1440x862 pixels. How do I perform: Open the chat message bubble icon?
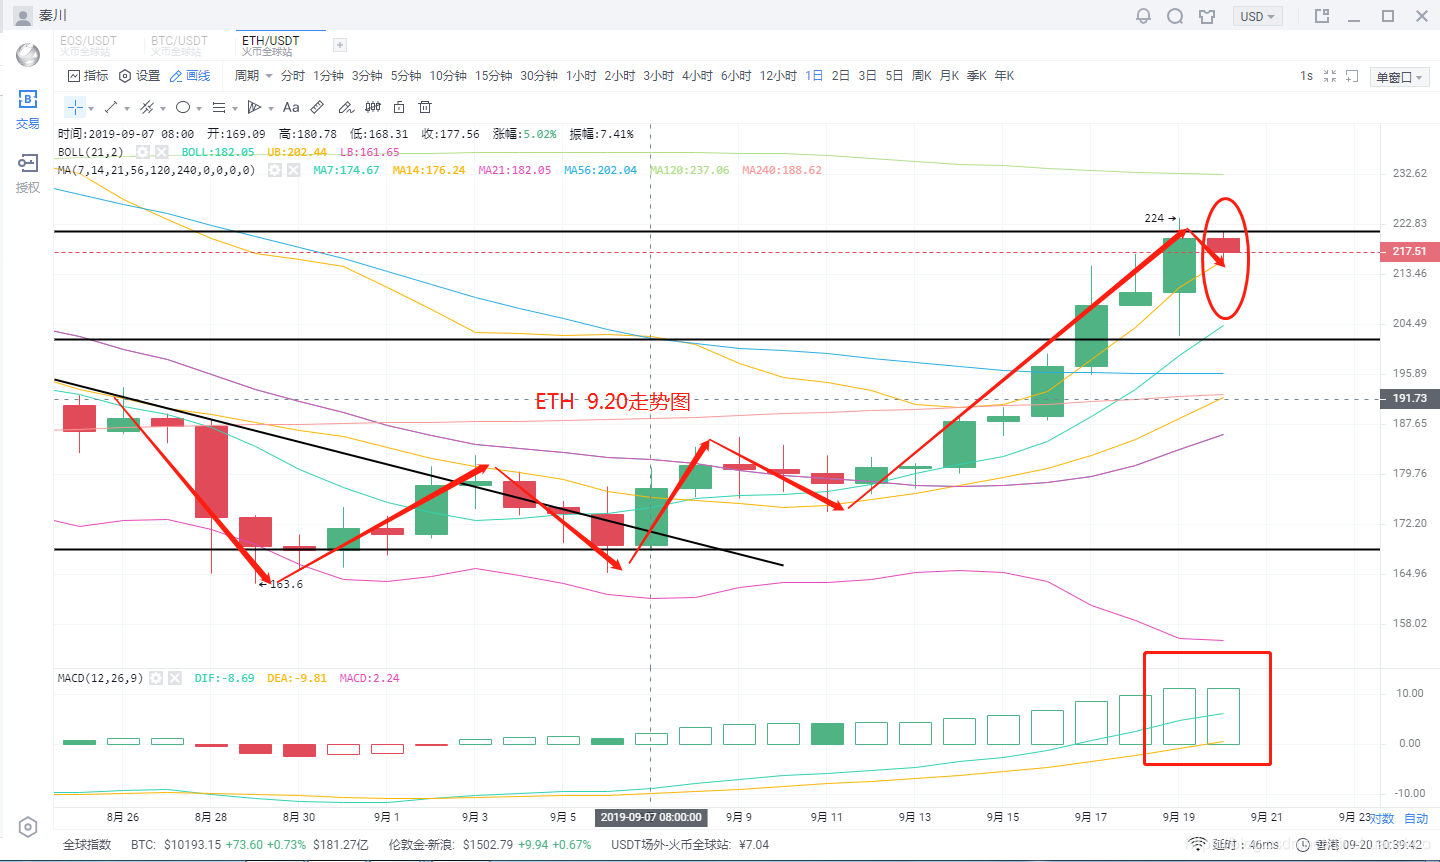coord(1175,16)
